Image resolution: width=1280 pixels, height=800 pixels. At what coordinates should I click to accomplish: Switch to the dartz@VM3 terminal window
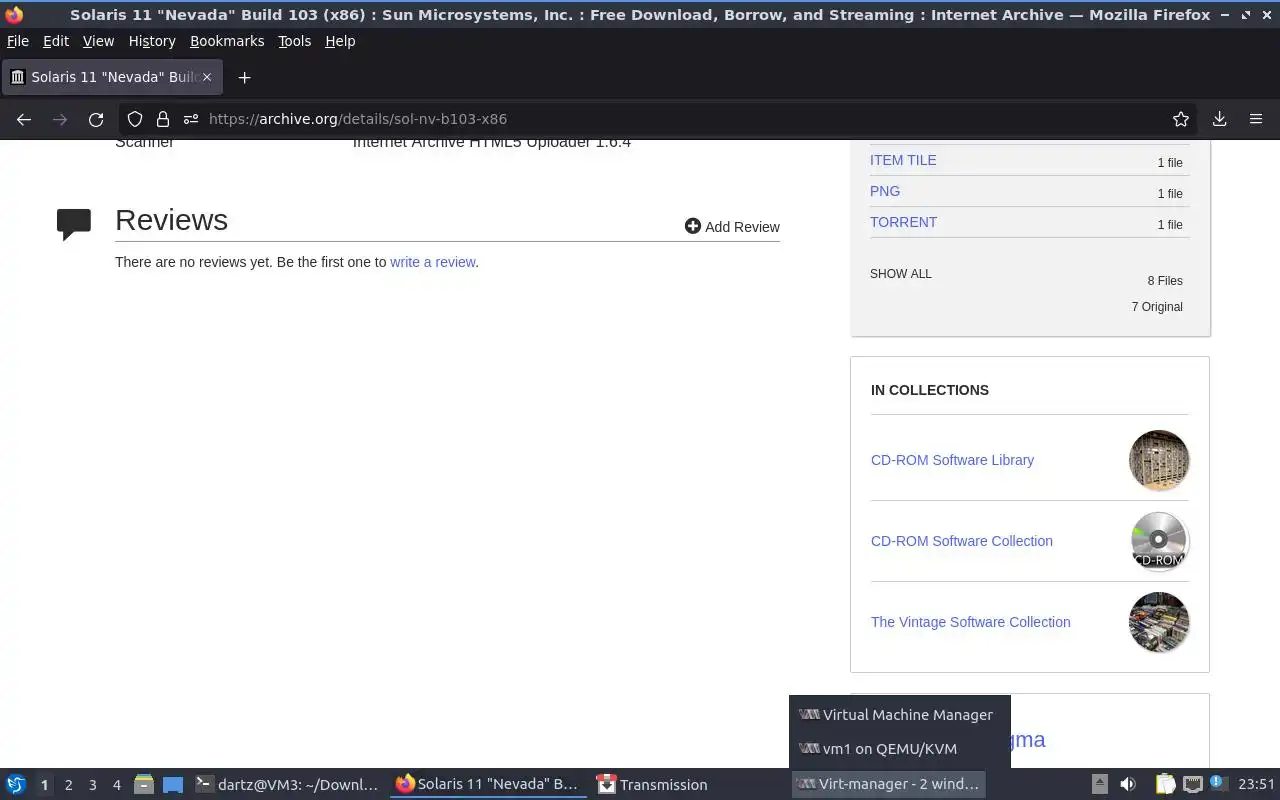point(288,785)
